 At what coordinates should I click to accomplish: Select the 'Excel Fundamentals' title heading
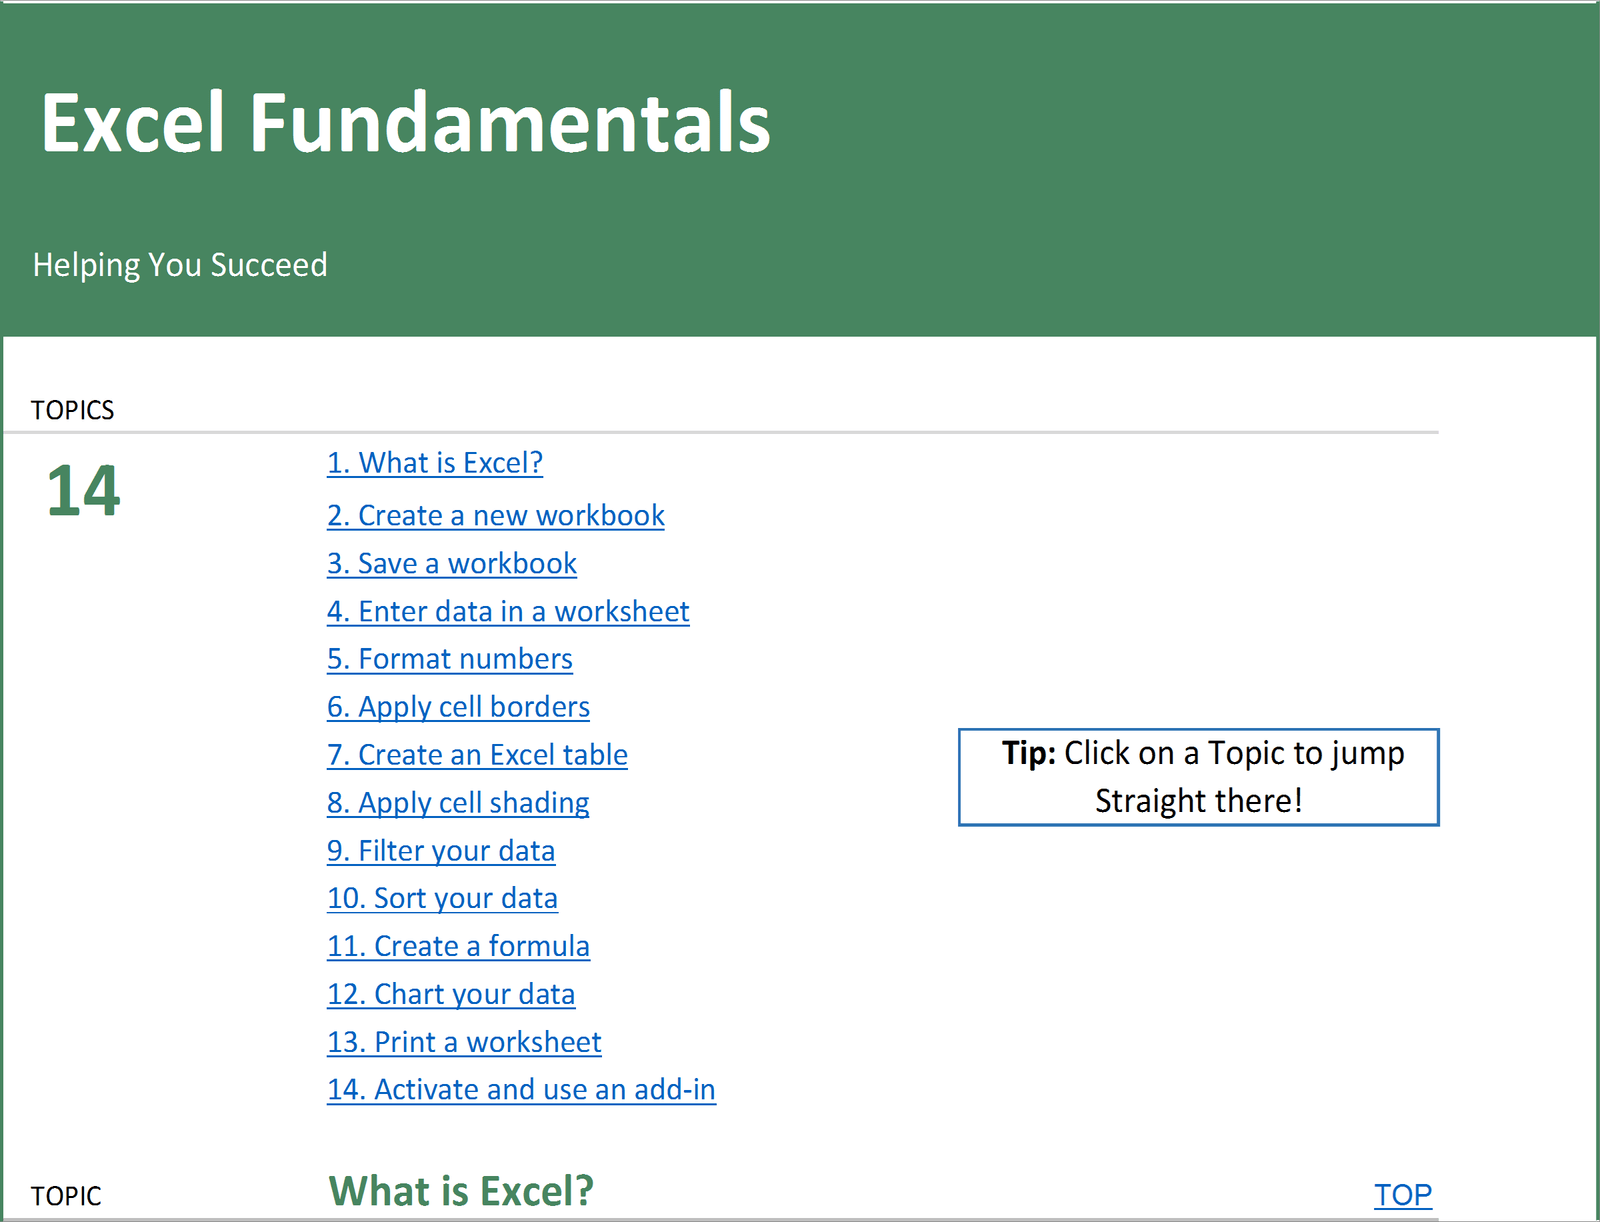coord(405,123)
